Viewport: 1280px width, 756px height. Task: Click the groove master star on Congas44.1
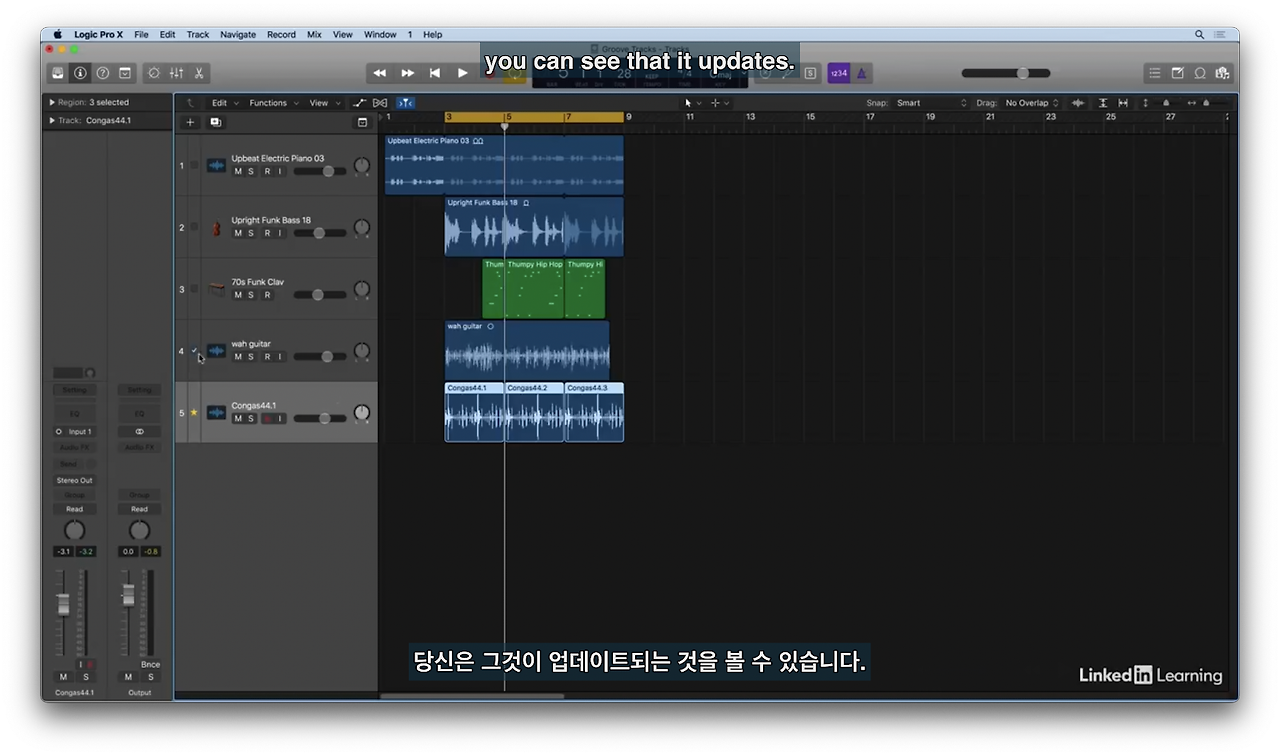point(194,412)
